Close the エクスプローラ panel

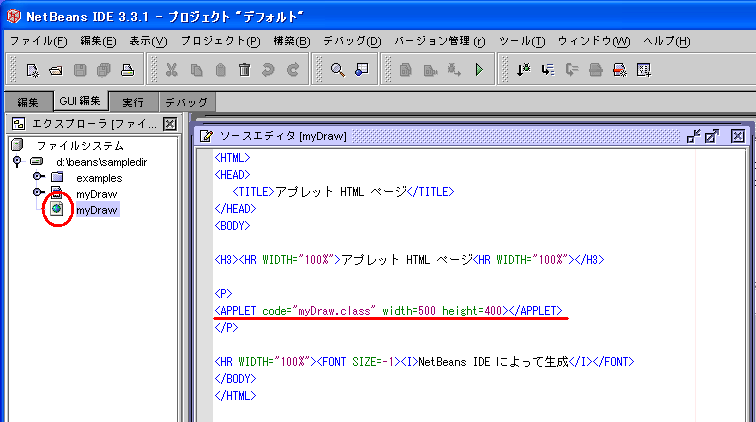(170, 124)
